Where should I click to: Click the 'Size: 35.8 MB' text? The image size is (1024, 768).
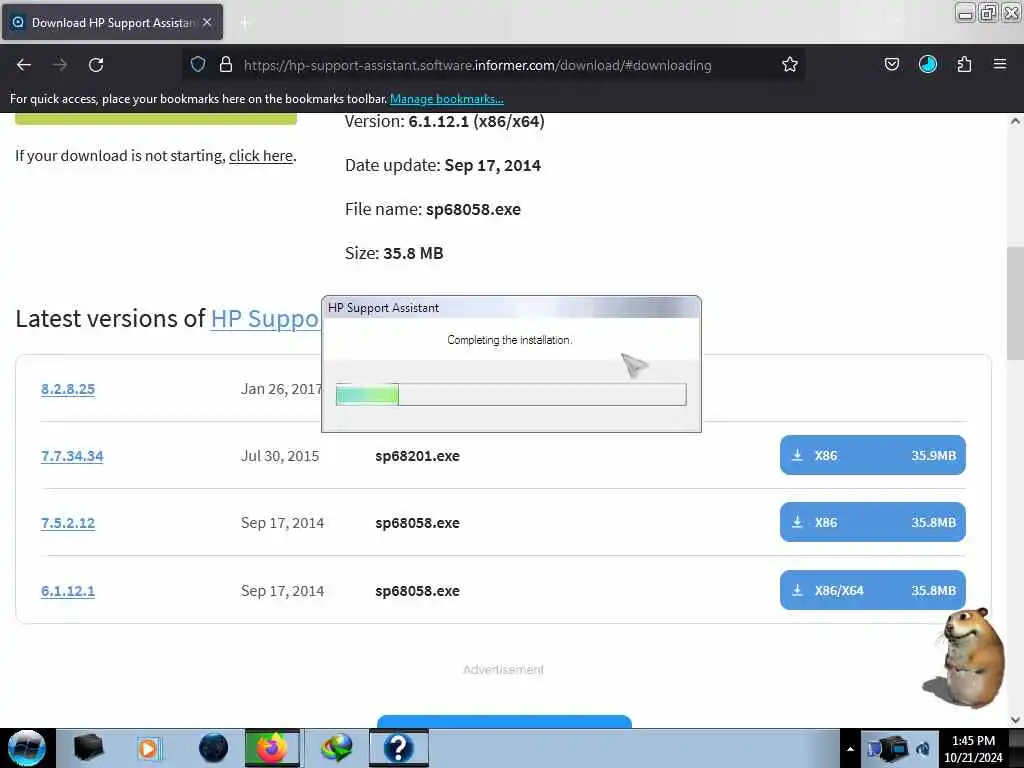tap(394, 253)
